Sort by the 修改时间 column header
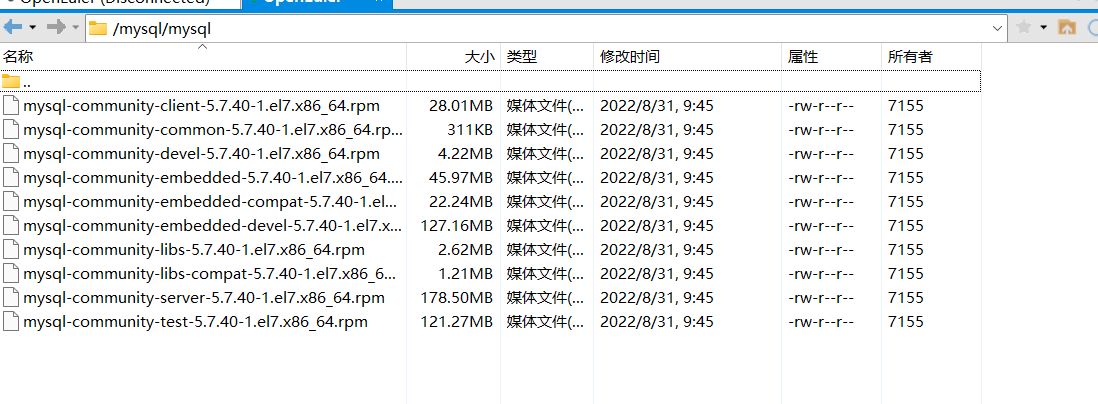Viewport: 1098px width, 404px height. pyautogui.click(x=688, y=57)
